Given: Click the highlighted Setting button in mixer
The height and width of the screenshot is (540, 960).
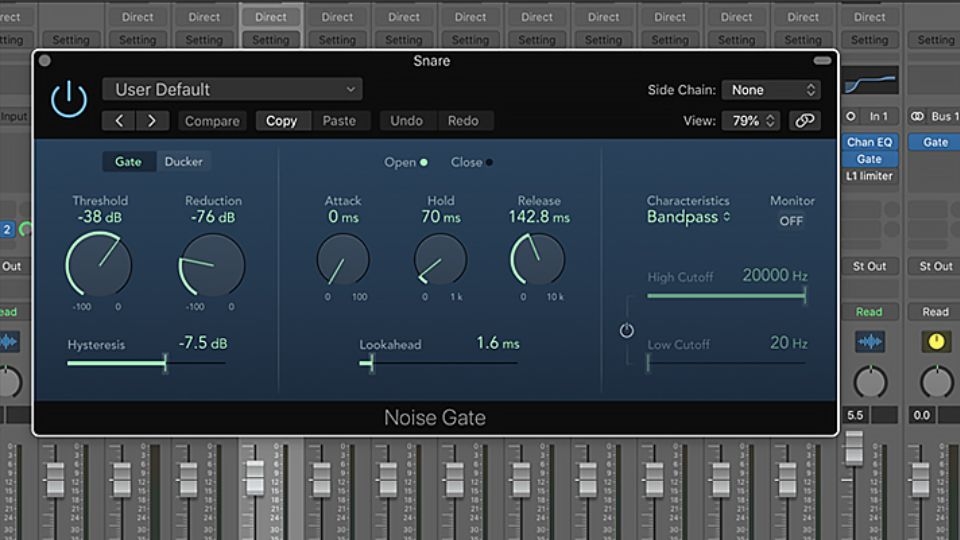Looking at the screenshot, I should pyautogui.click(x=271, y=40).
